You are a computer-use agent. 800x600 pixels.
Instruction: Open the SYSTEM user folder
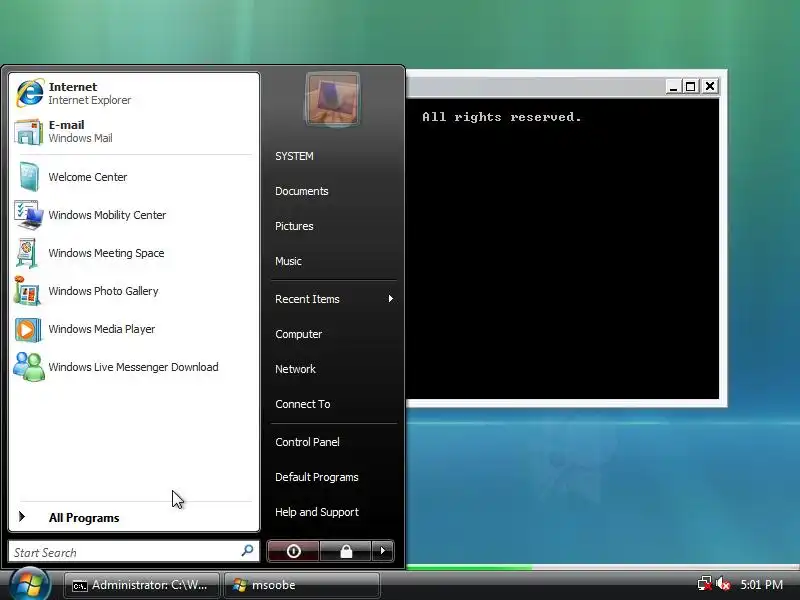294,156
